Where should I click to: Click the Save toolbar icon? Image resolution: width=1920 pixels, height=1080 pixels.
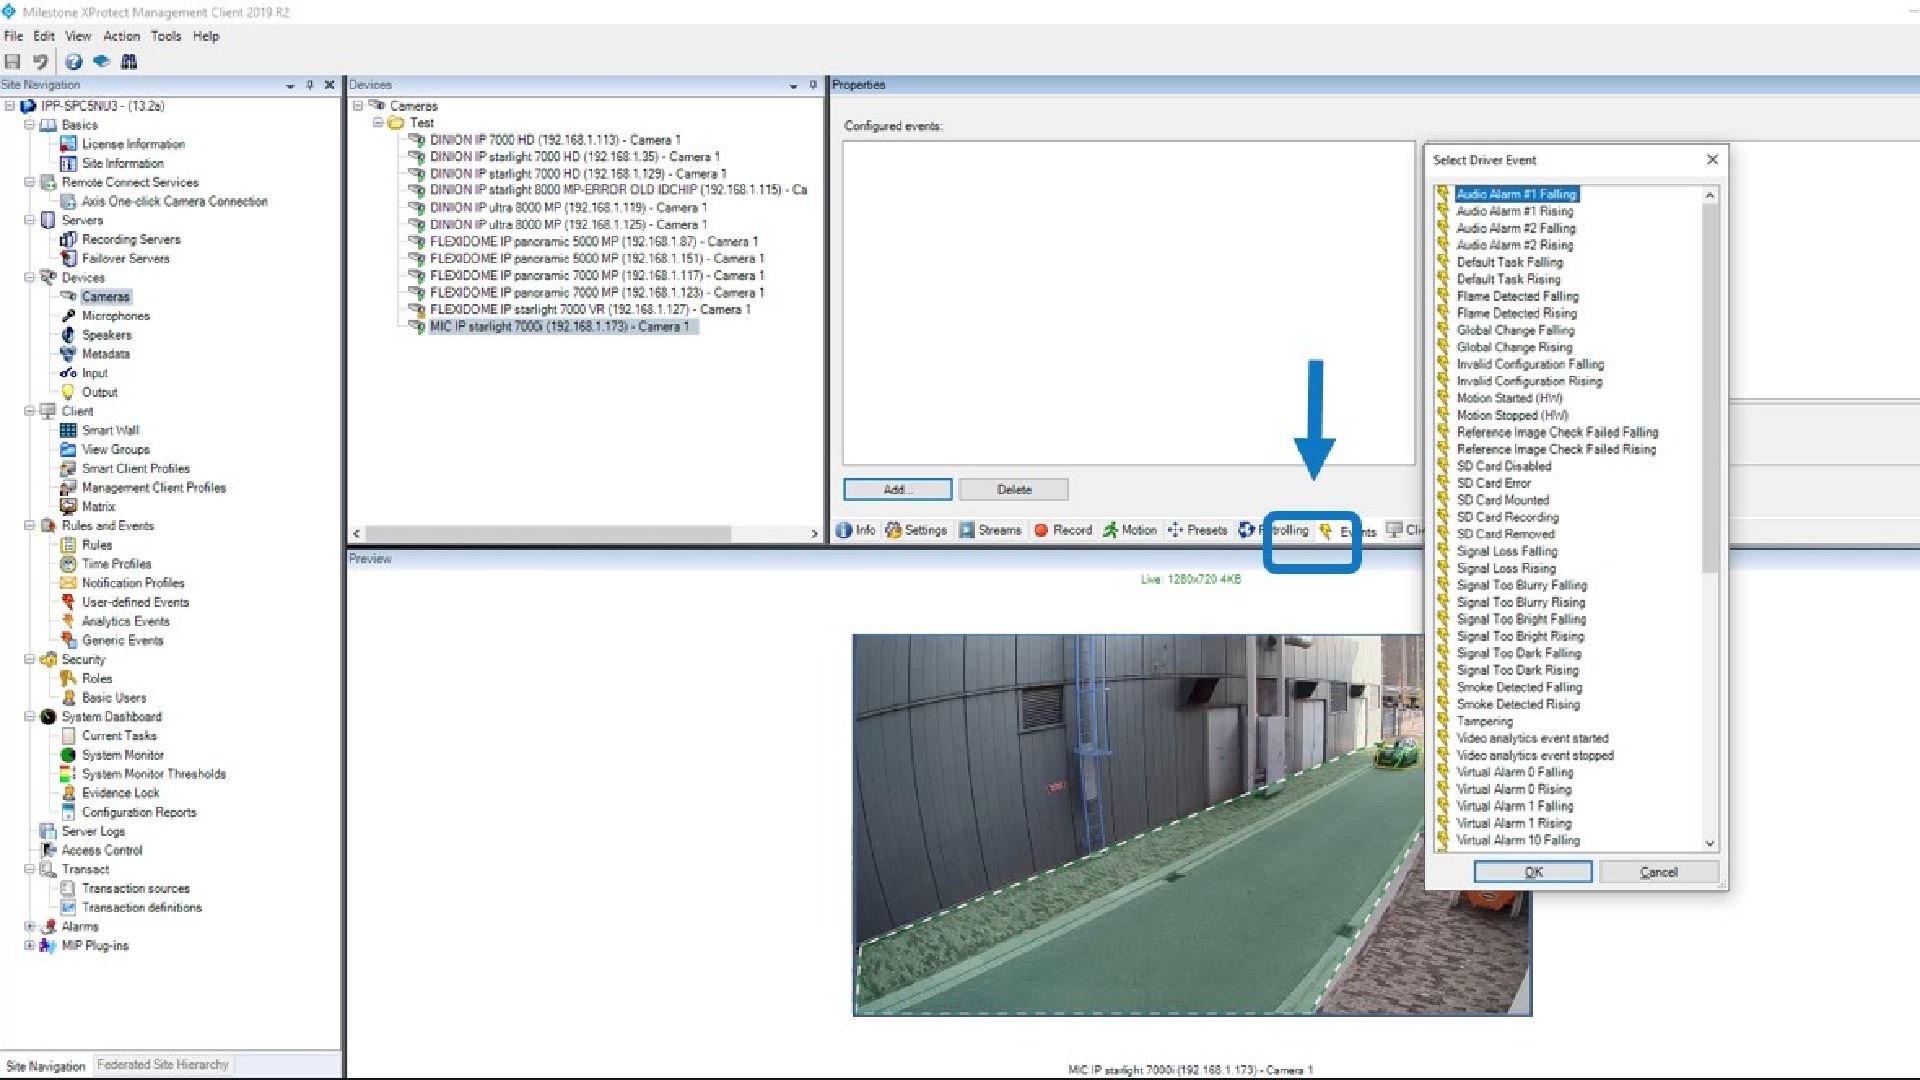pos(13,61)
